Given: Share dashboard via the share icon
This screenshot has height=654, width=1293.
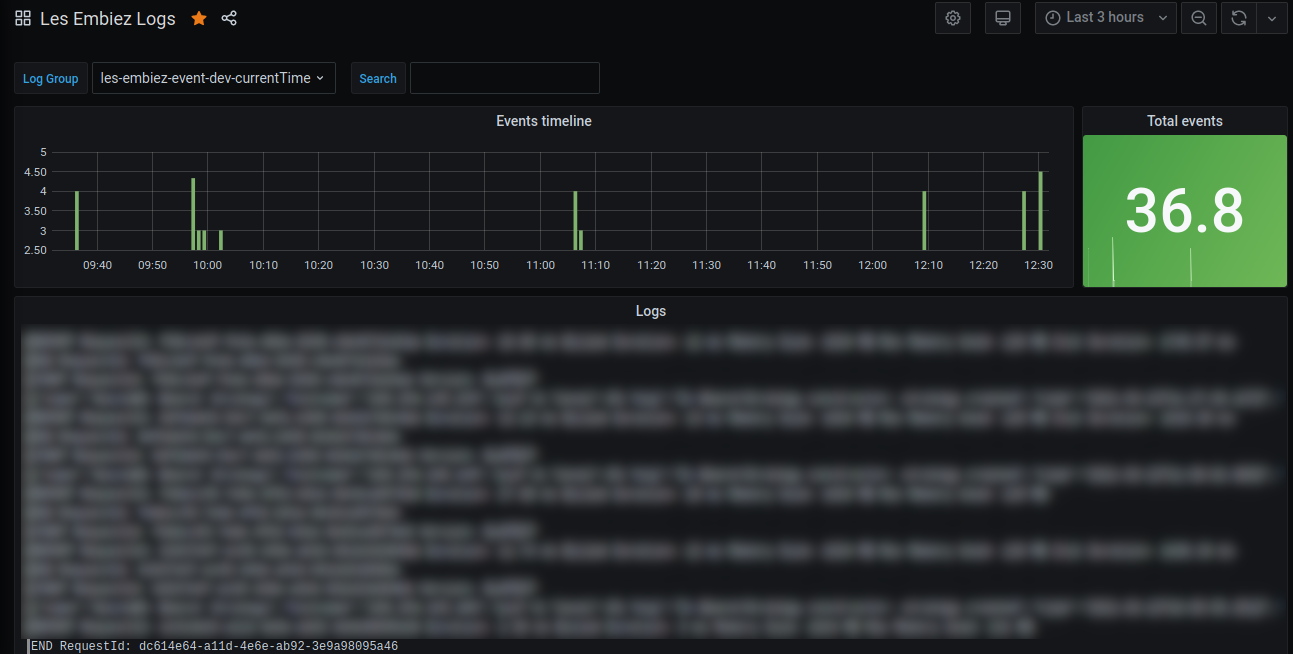Looking at the screenshot, I should click(229, 18).
